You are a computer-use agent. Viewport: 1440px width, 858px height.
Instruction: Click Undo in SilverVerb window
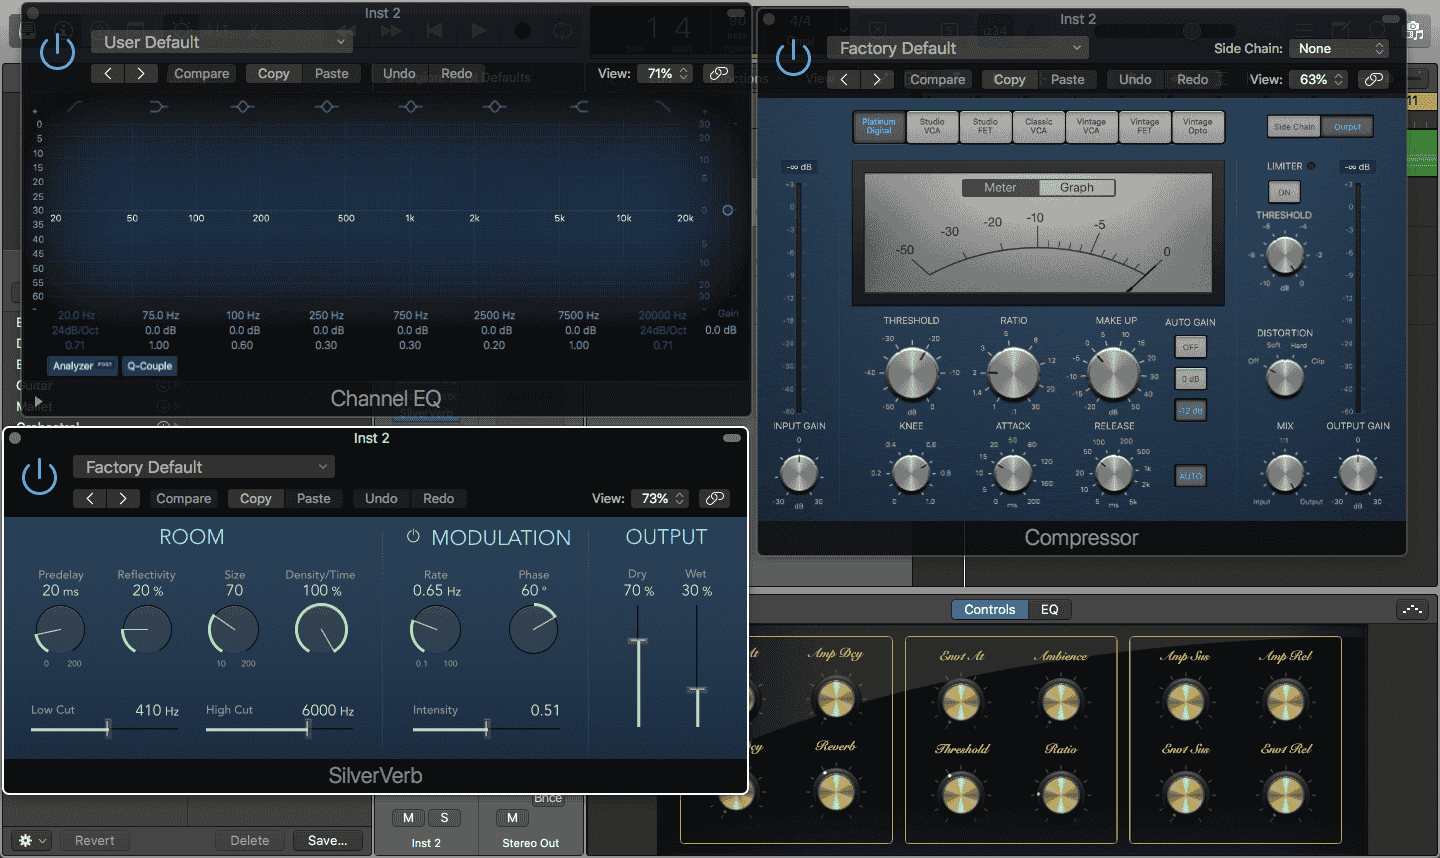click(x=381, y=498)
